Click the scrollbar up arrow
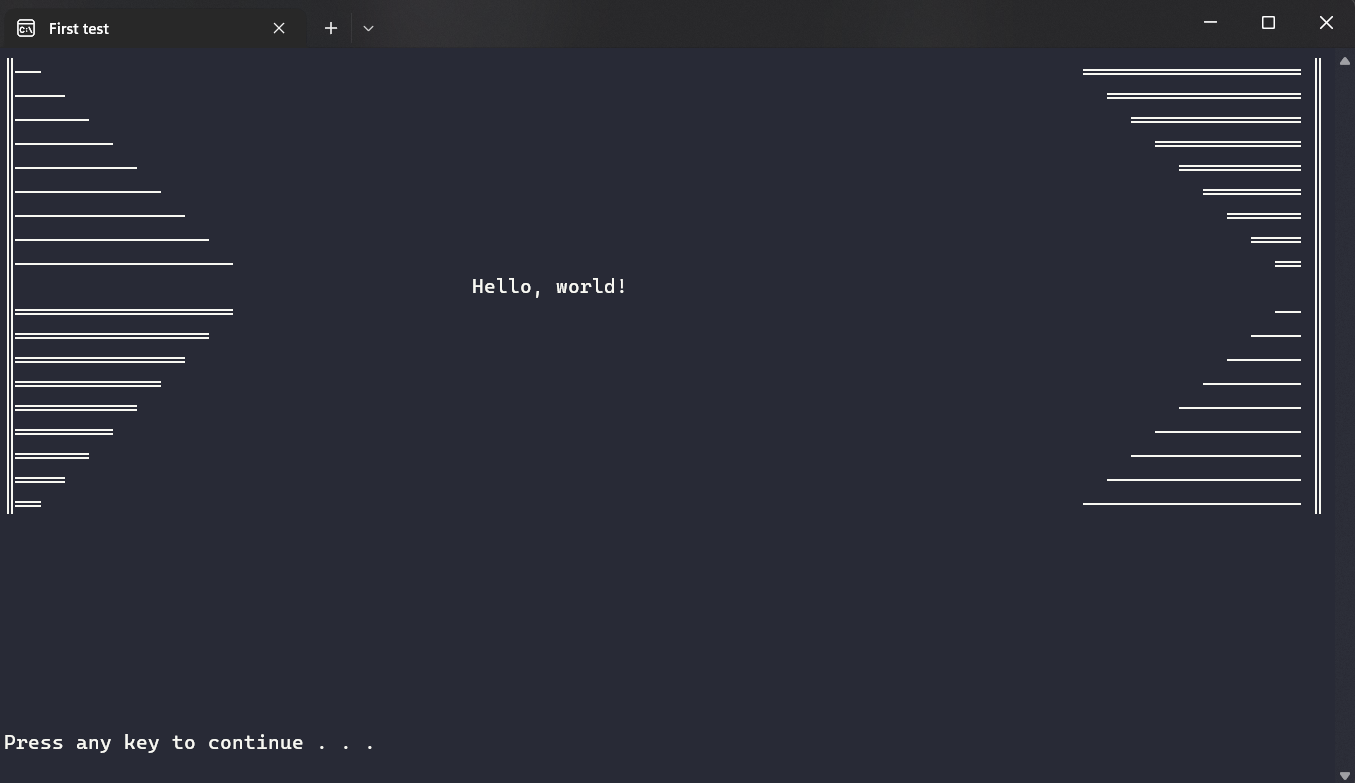The height and width of the screenshot is (783, 1355). coord(1345,62)
